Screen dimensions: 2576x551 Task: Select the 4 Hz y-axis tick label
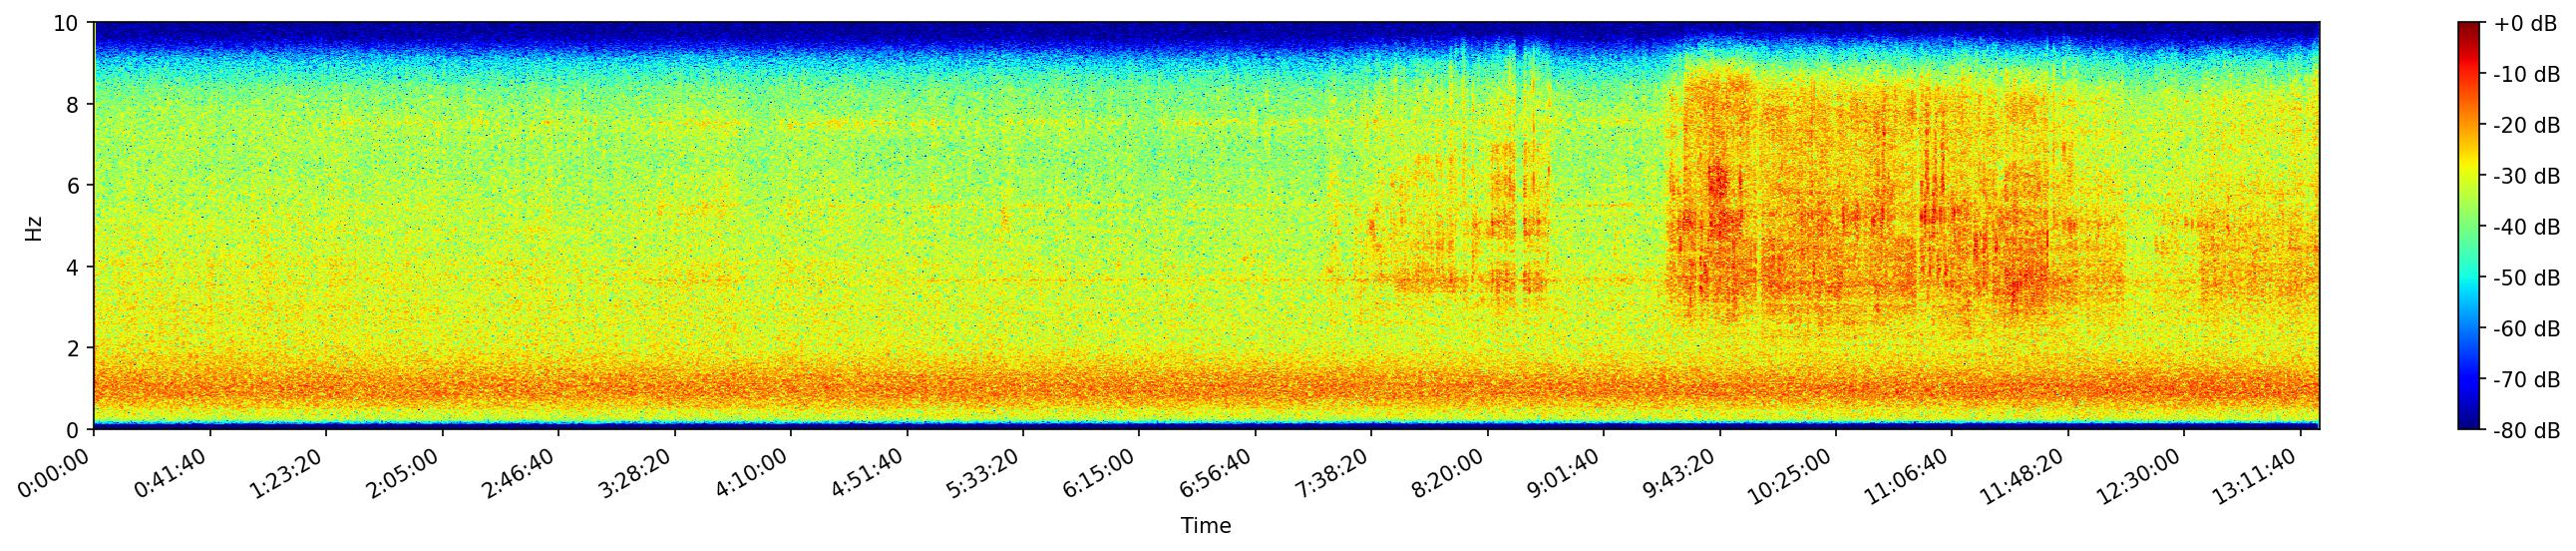73,267
